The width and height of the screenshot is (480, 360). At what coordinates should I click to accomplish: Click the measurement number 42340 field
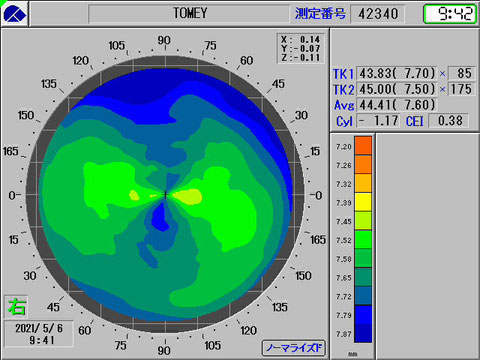coord(378,14)
